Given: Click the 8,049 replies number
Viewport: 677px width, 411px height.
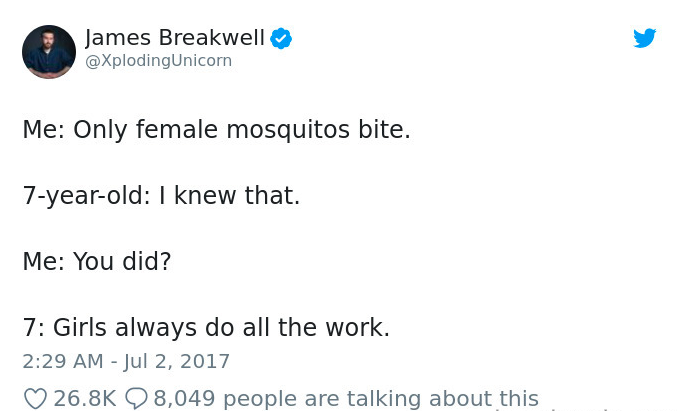Looking at the screenshot, I should 185,398.
